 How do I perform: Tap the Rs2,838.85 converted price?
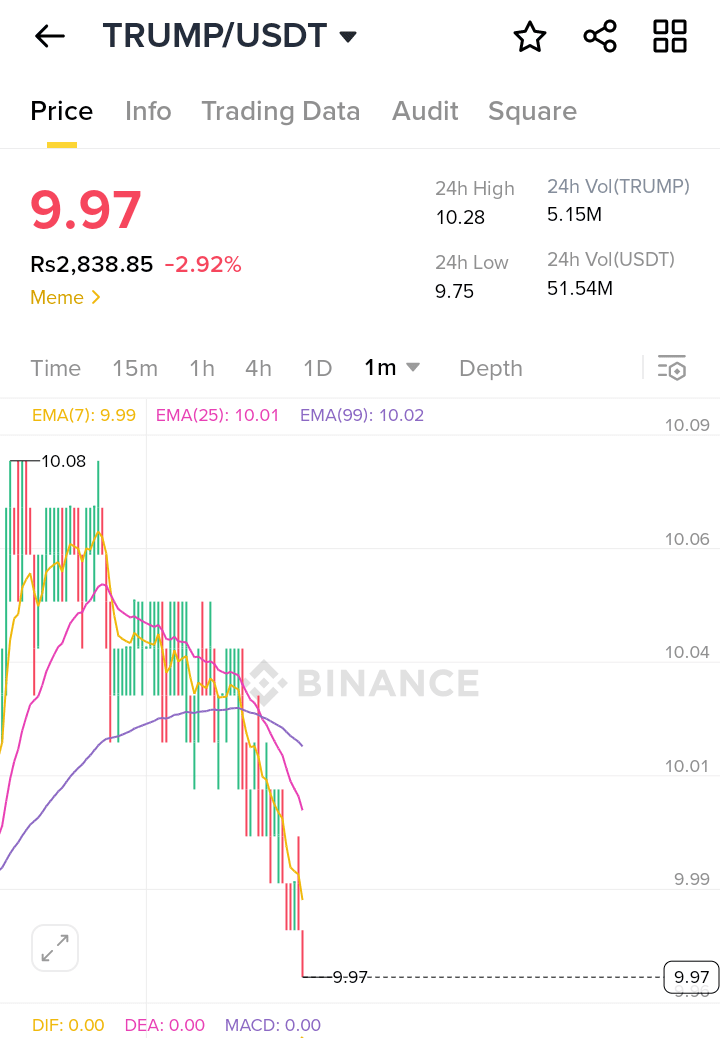pyautogui.click(x=92, y=264)
